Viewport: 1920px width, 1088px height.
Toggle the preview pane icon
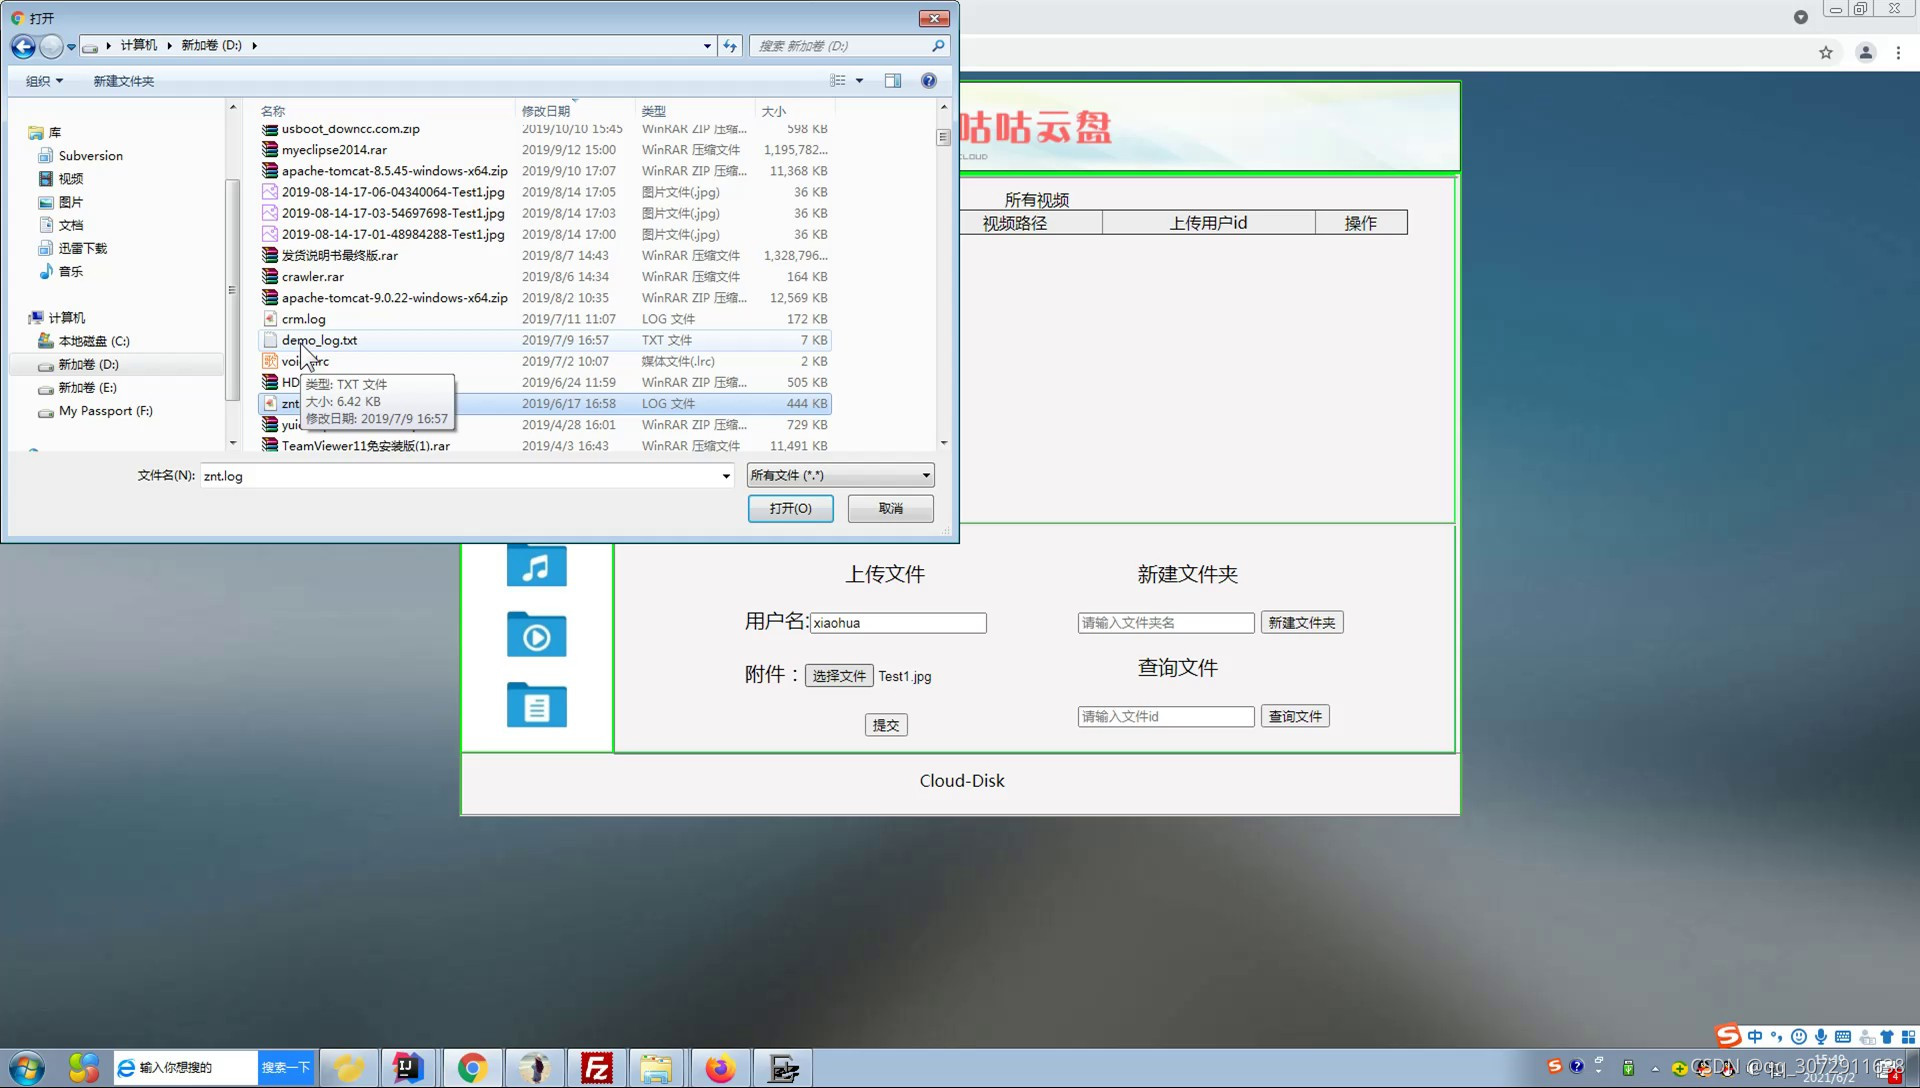893,81
